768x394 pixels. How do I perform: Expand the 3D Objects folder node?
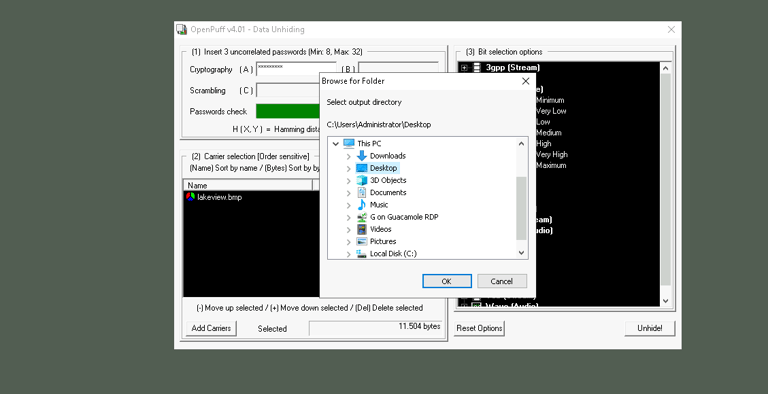(x=348, y=181)
